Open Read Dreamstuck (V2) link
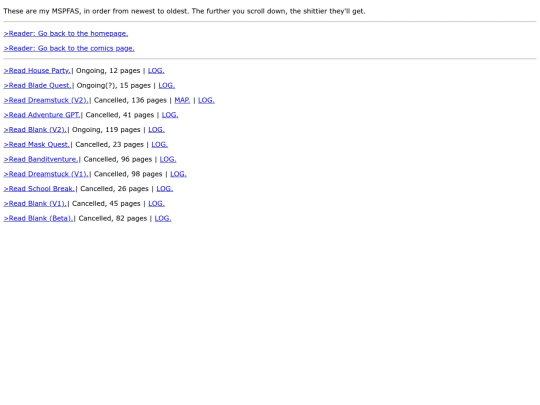This screenshot has height=405, width=540. point(46,100)
